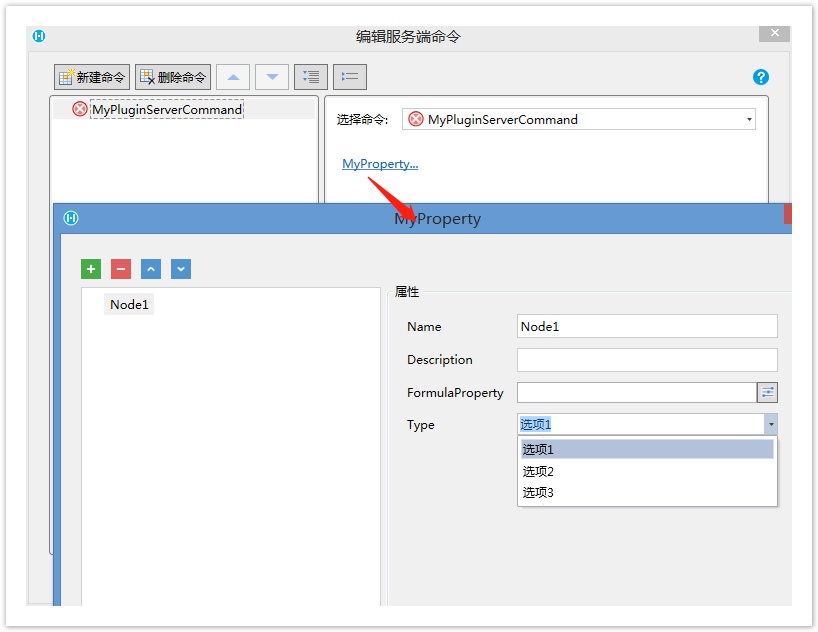Click the collapse all list icon
Viewport: 818px width, 632px height.
click(350, 77)
